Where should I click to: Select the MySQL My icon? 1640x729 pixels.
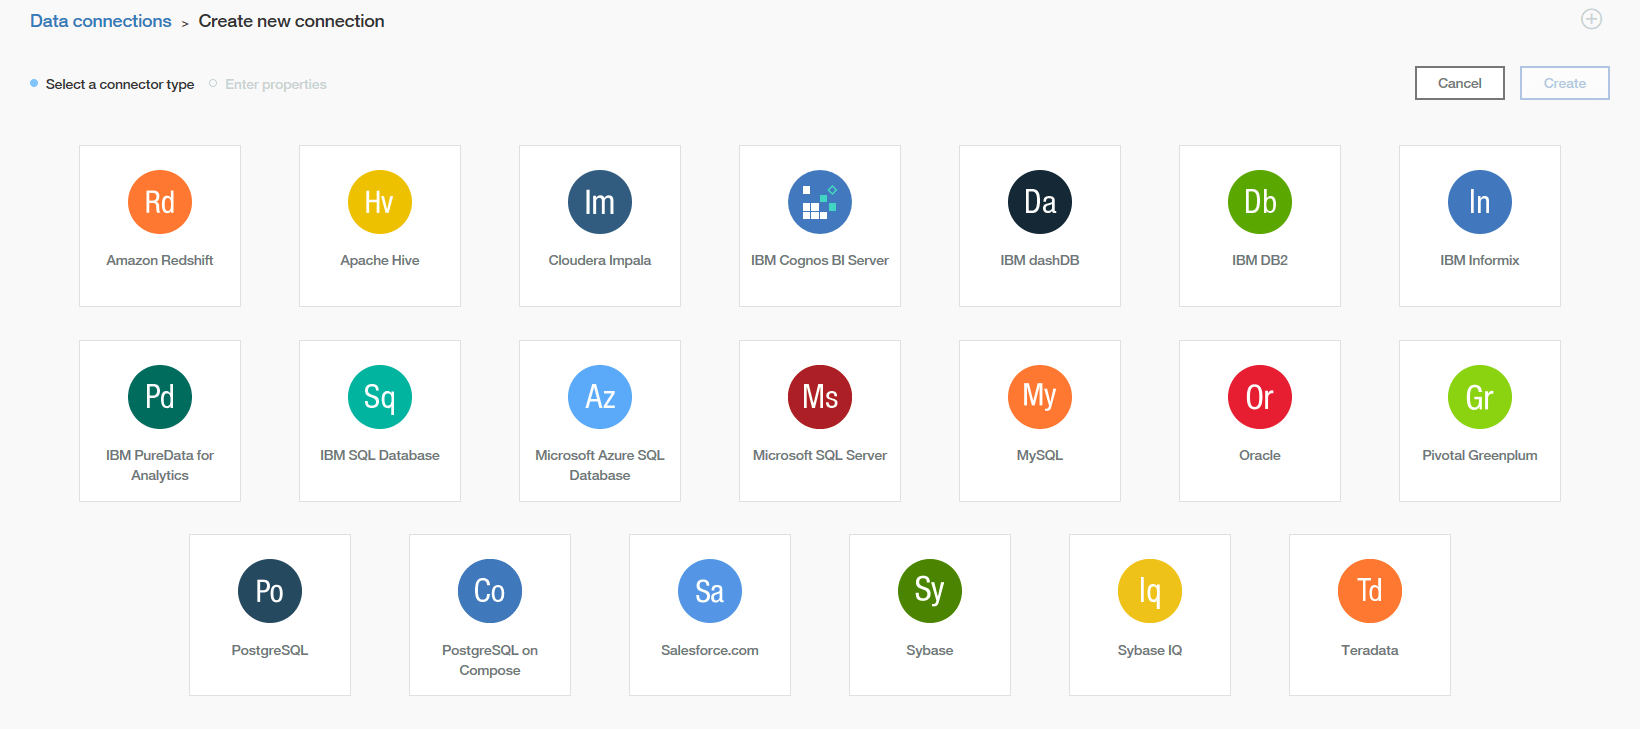click(x=1040, y=397)
